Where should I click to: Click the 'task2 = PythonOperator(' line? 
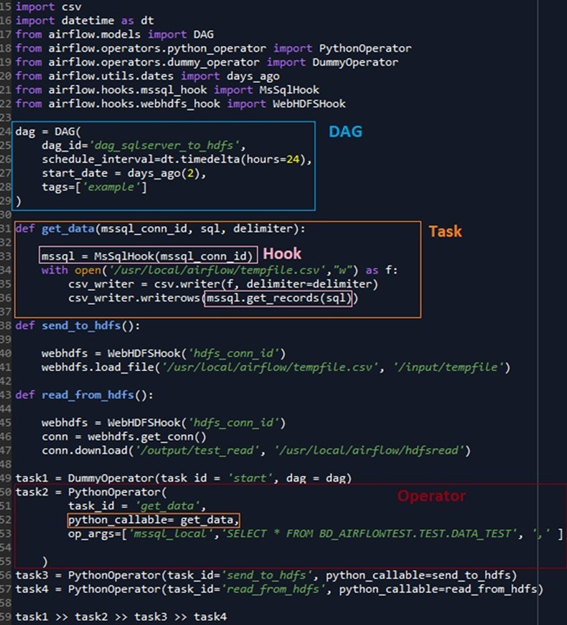[91, 492]
